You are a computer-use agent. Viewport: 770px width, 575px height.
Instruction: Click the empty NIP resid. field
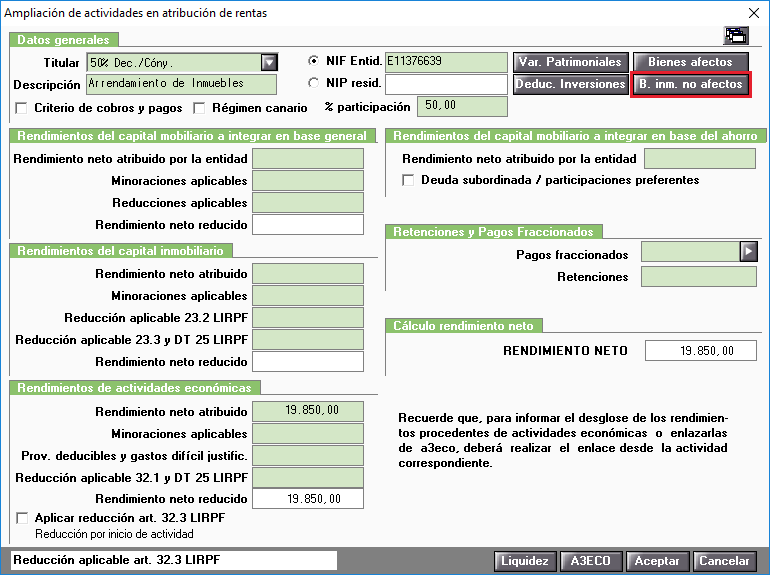pyautogui.click(x=446, y=84)
